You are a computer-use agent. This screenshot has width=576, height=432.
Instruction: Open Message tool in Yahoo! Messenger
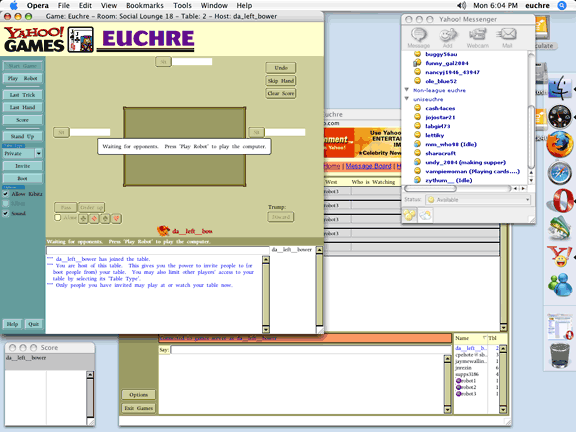pos(418,38)
